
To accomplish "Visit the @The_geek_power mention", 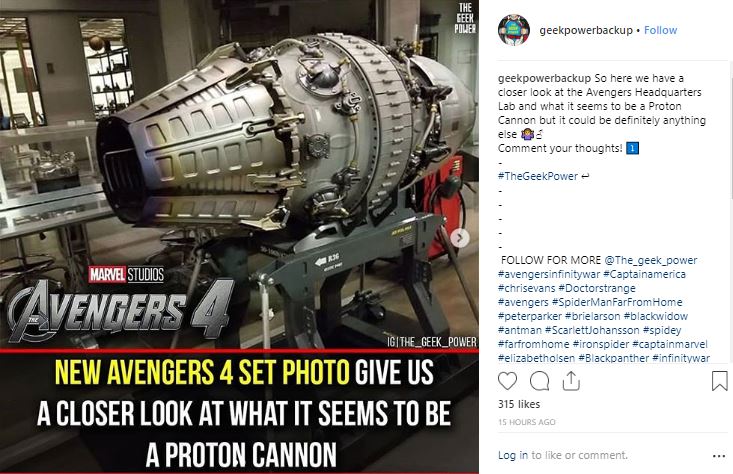I will tap(650, 260).
